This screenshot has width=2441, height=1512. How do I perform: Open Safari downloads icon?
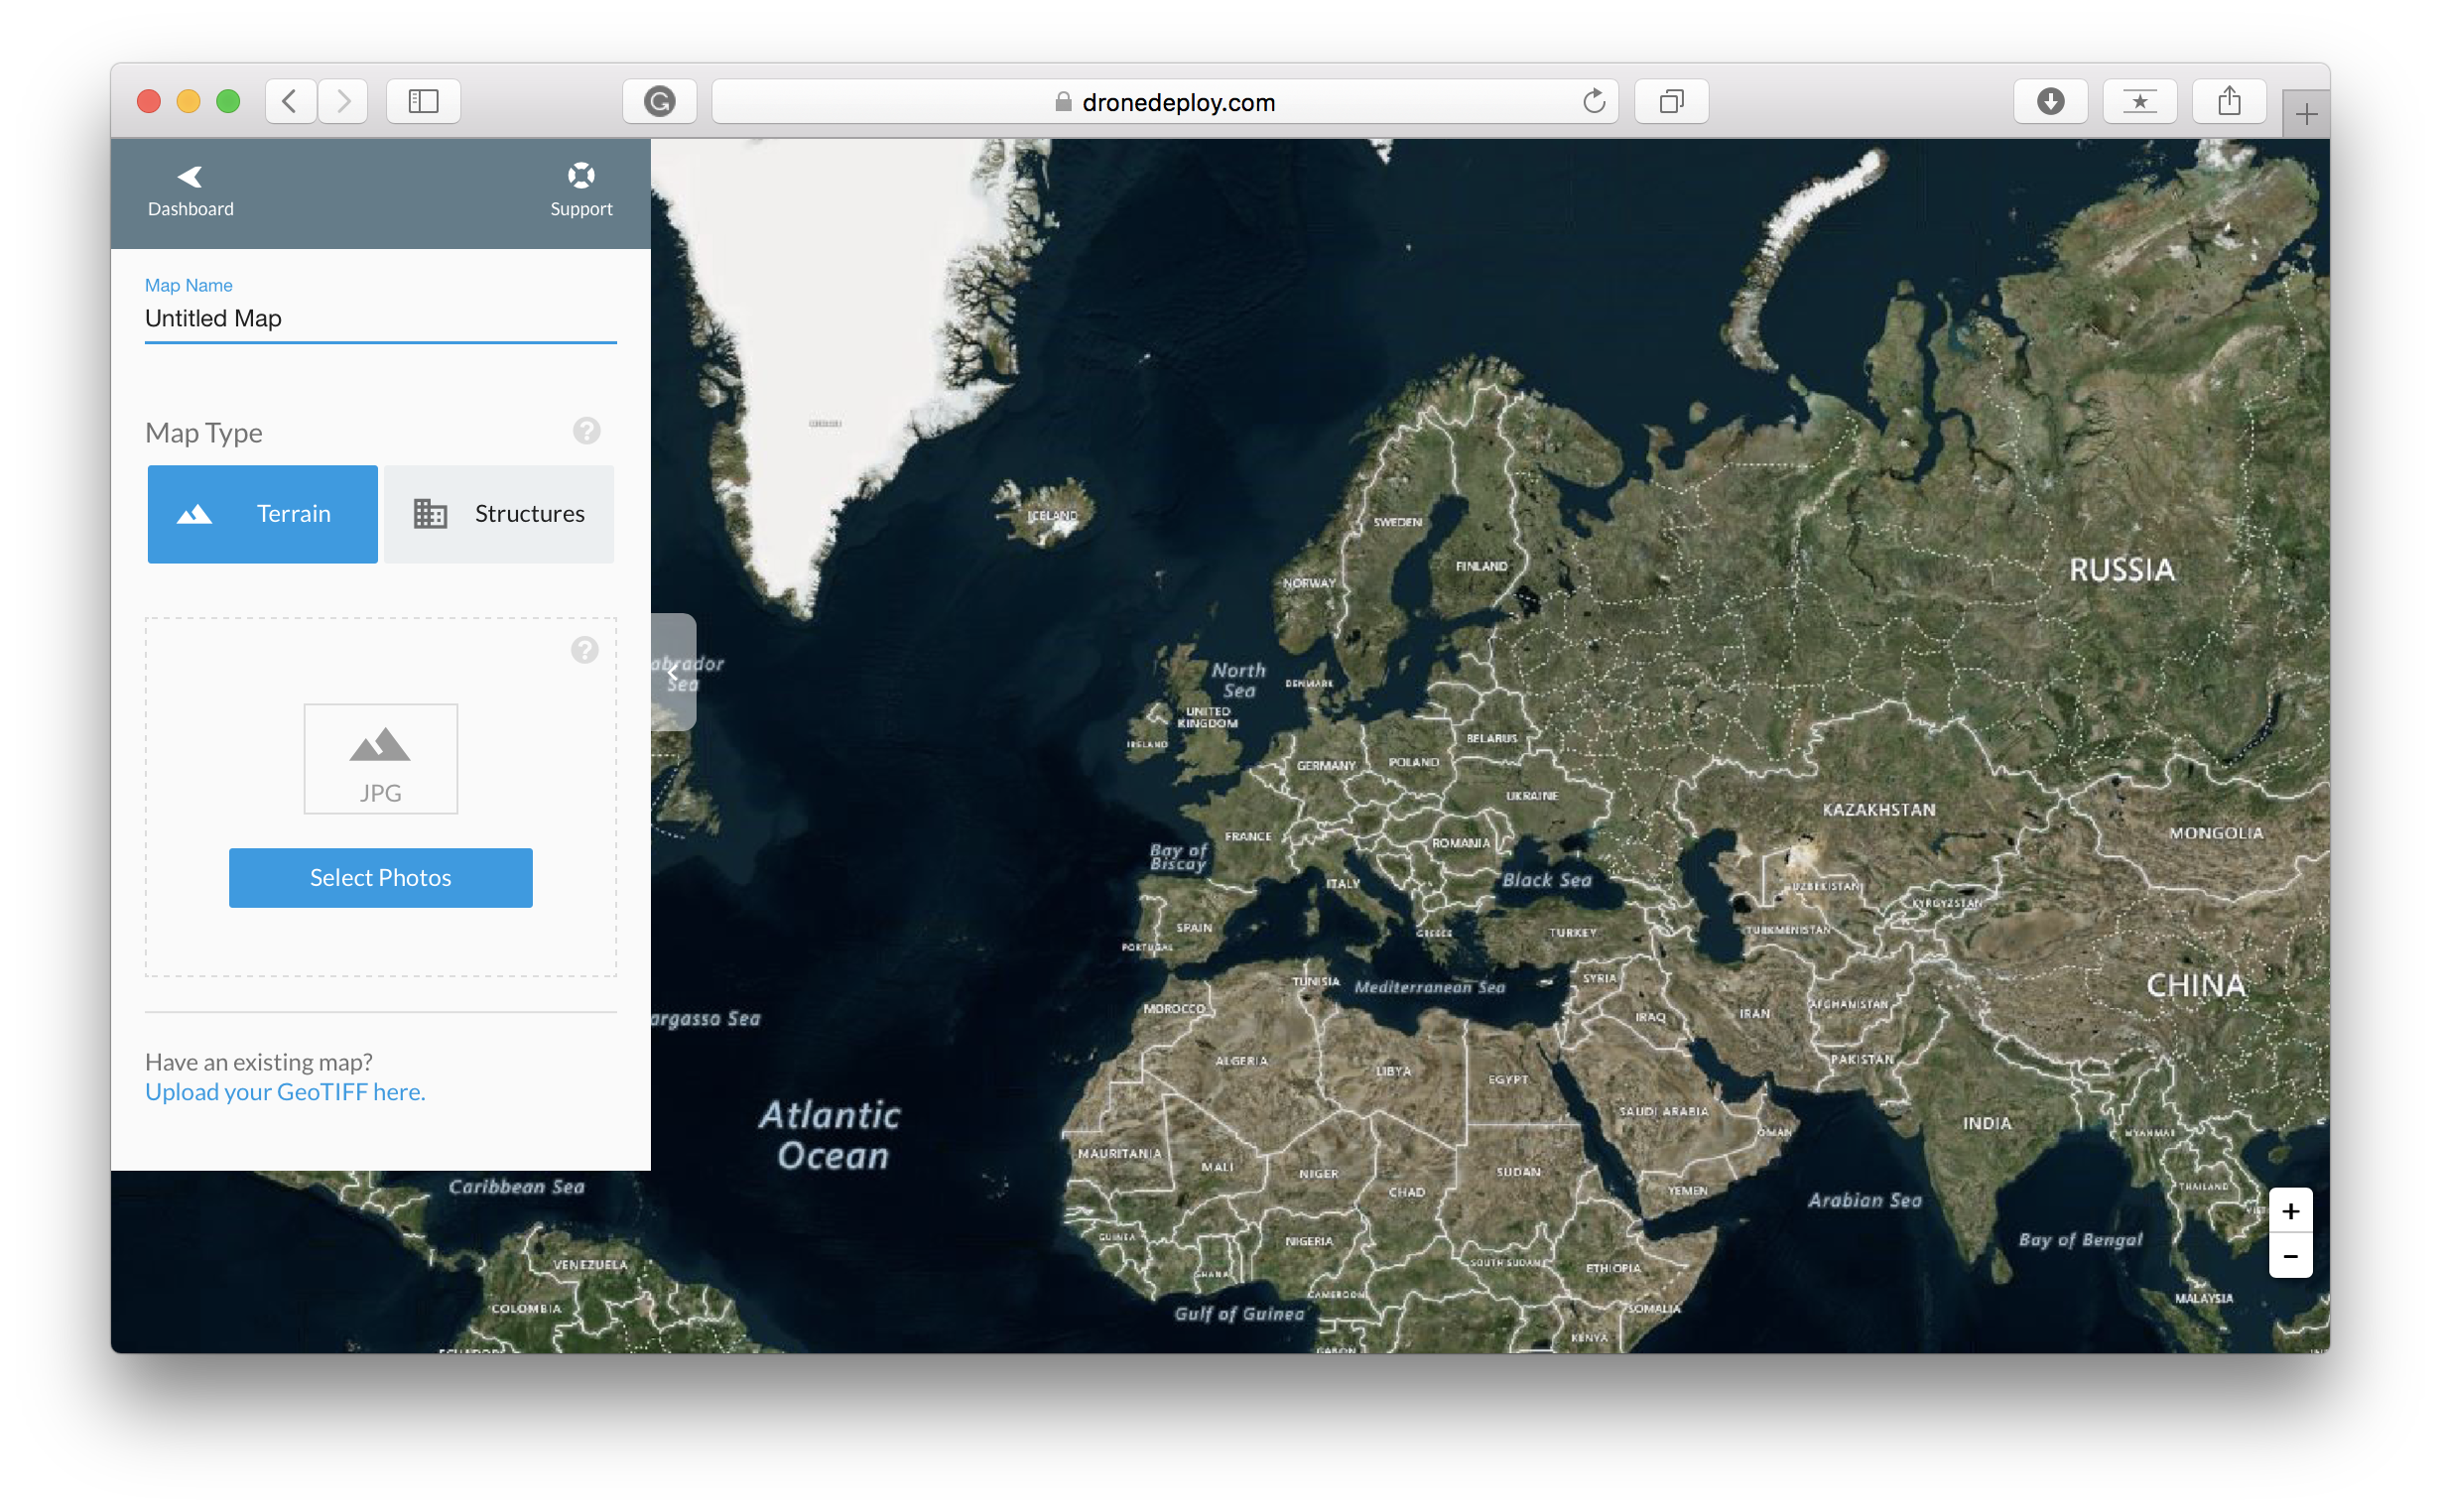pos(2050,101)
